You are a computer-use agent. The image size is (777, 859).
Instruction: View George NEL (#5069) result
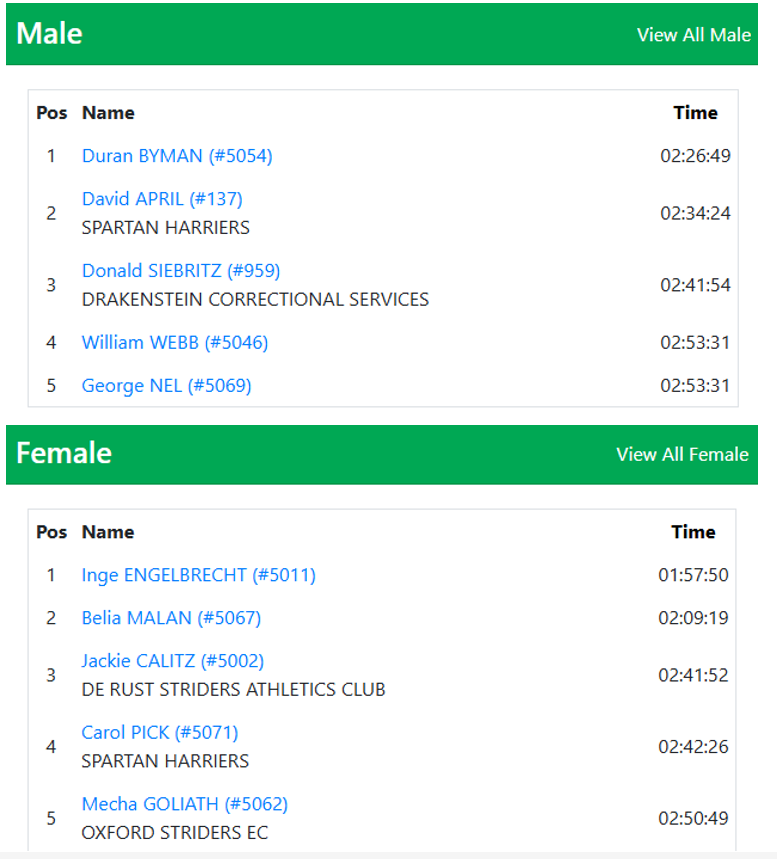tap(167, 386)
